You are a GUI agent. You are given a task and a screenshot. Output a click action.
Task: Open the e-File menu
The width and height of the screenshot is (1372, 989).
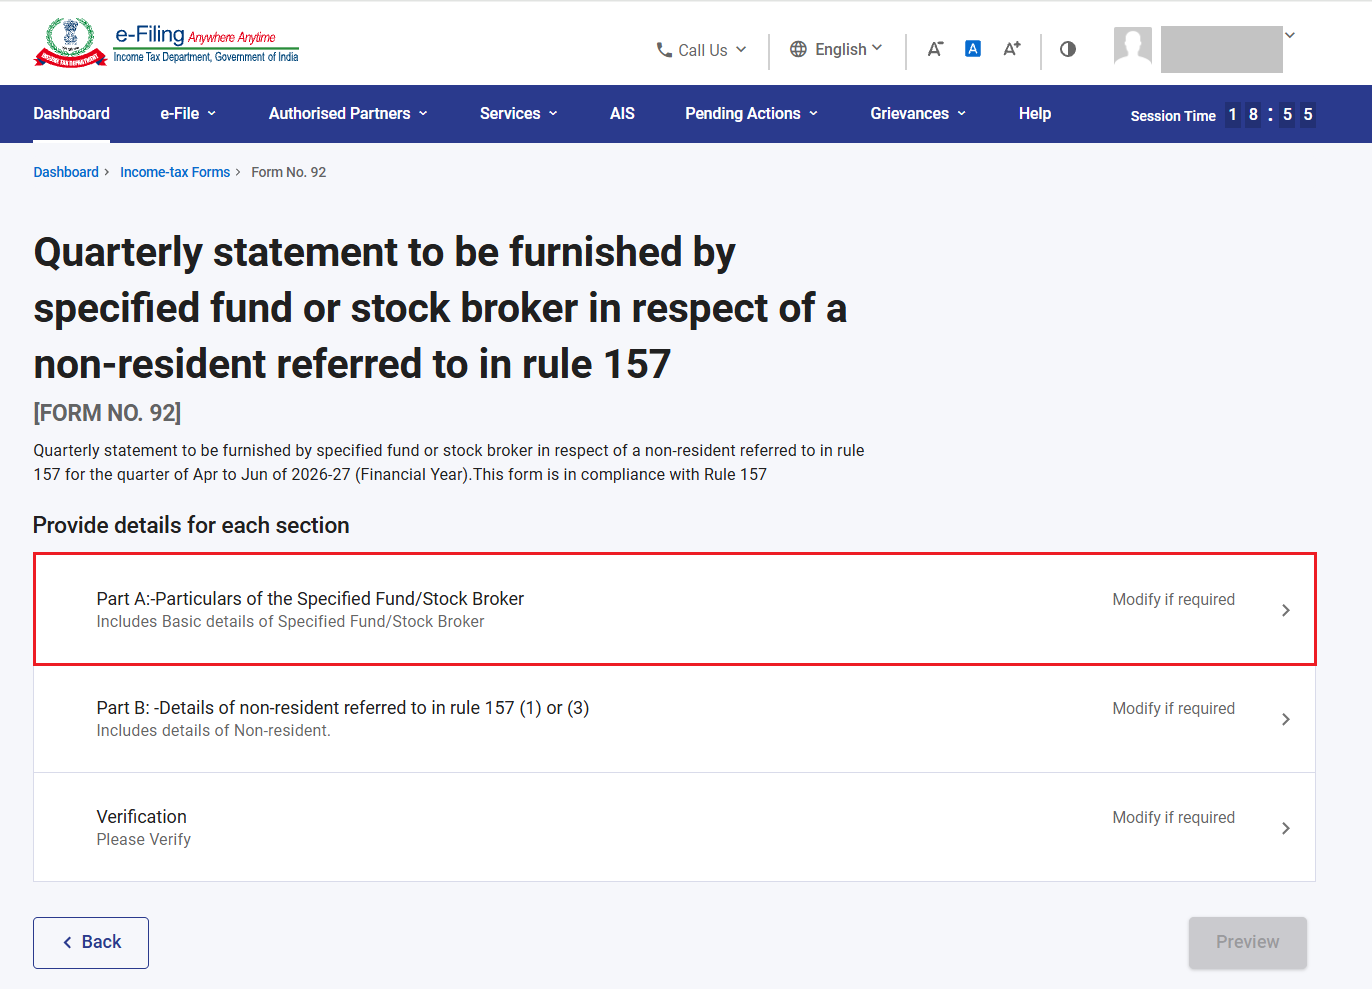(x=188, y=114)
